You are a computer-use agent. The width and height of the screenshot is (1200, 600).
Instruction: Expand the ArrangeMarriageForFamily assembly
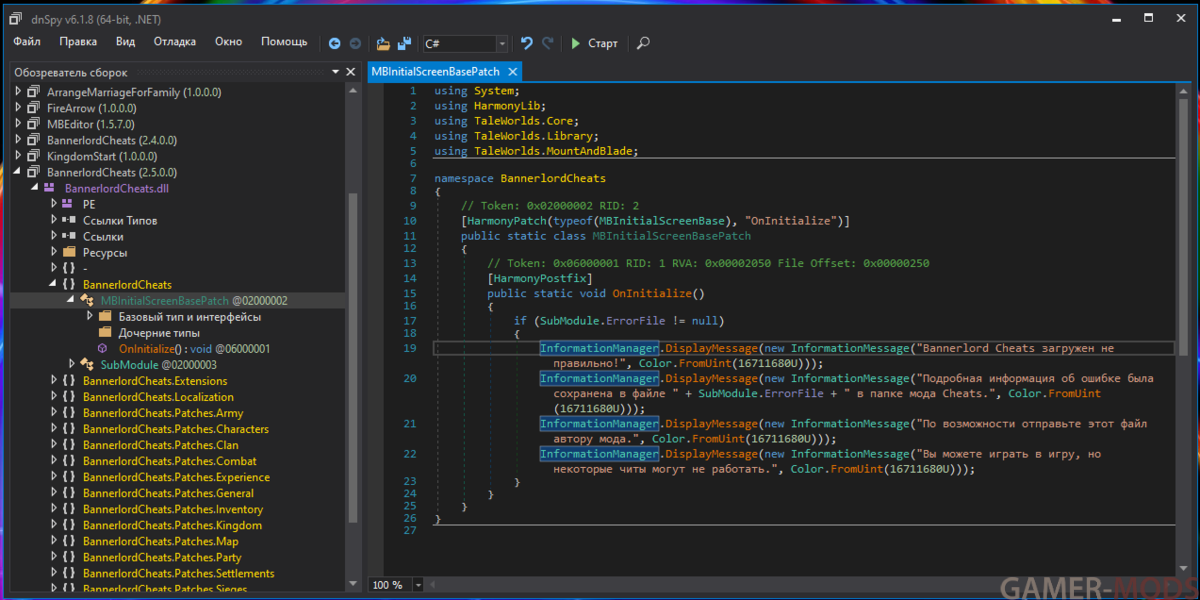tap(17, 92)
